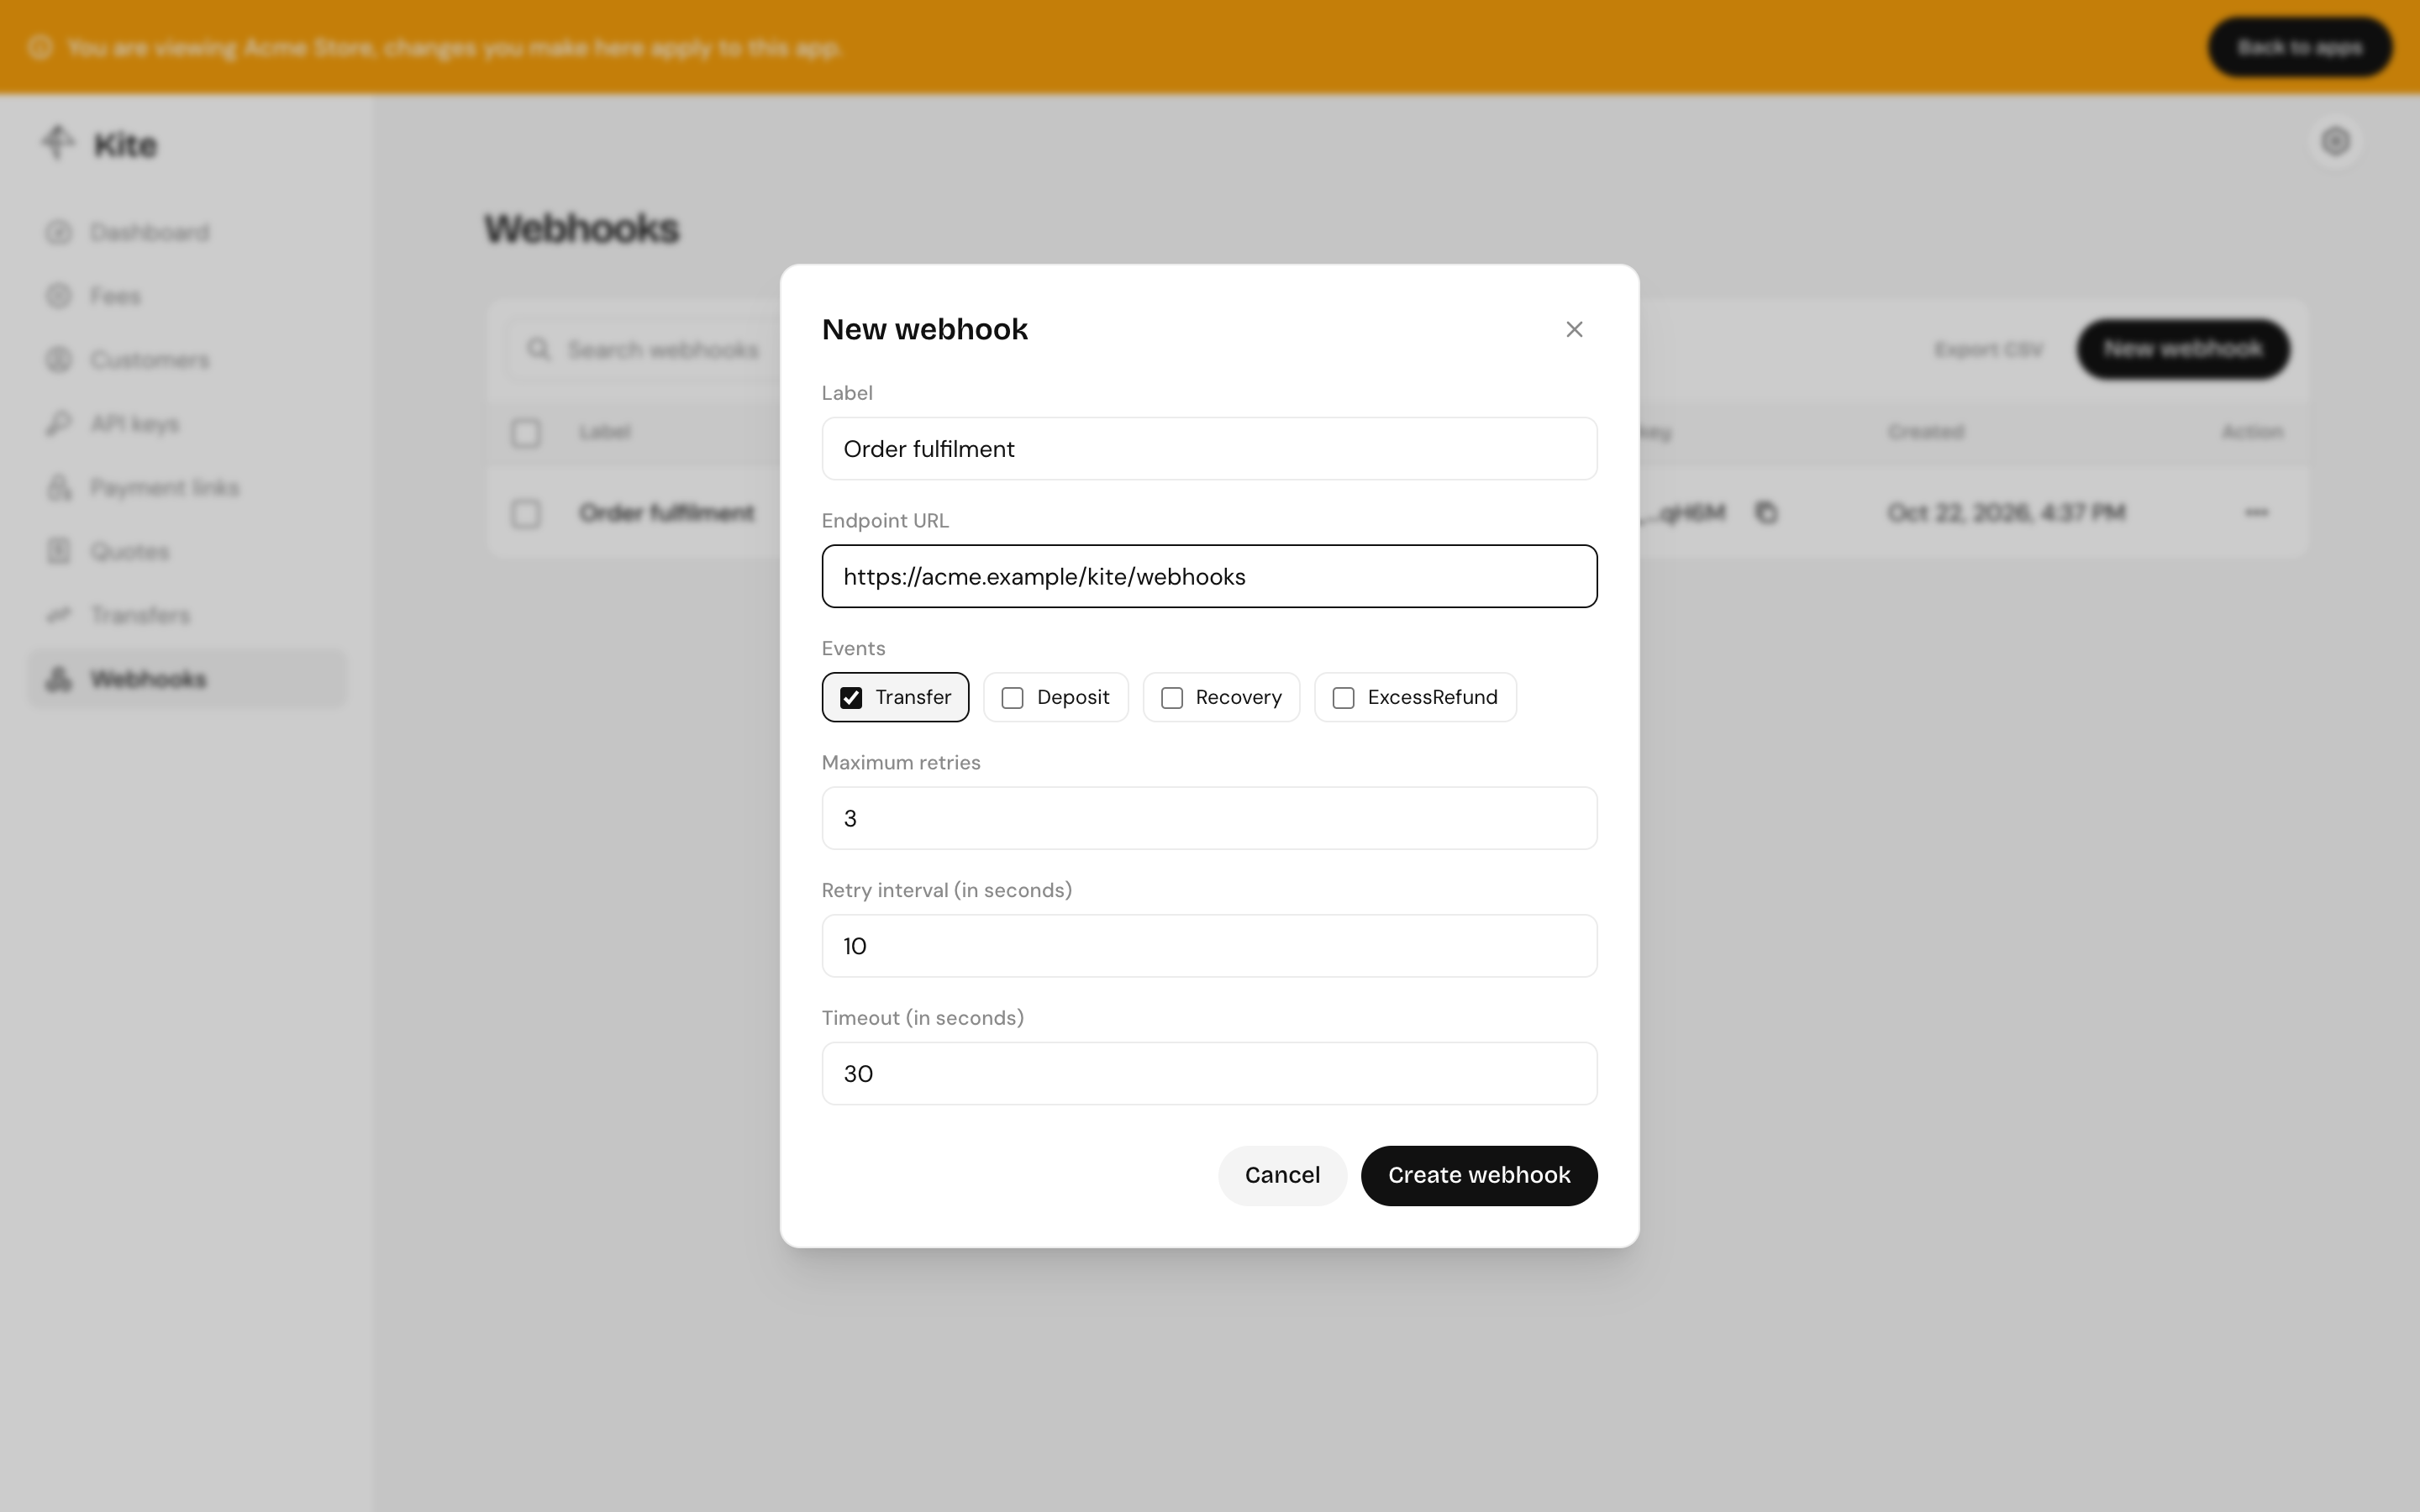
Task: Toggle the select-all checkbox in table header
Action: pos(526,433)
